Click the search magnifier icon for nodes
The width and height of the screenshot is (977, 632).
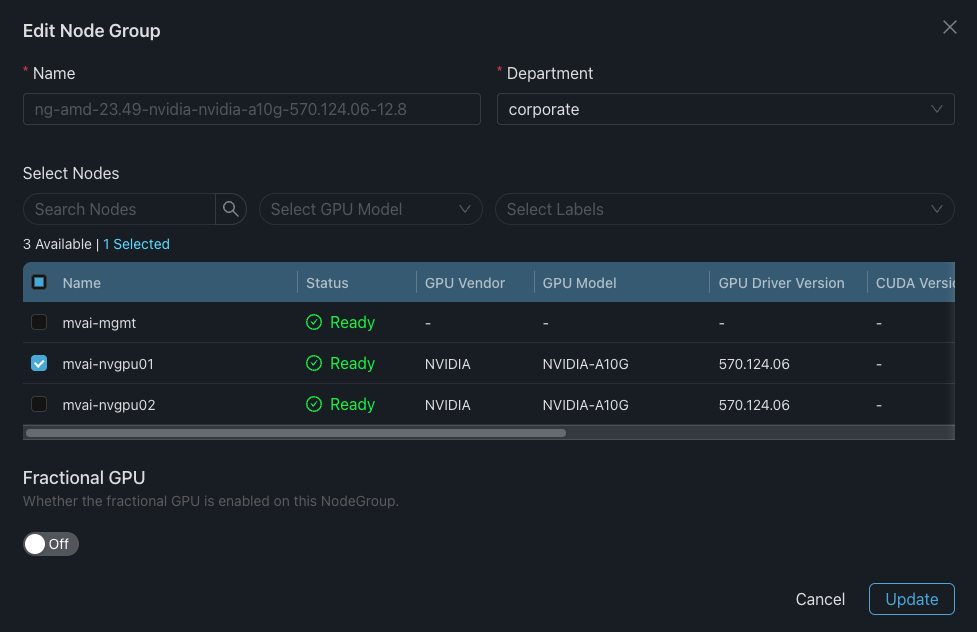click(x=231, y=209)
